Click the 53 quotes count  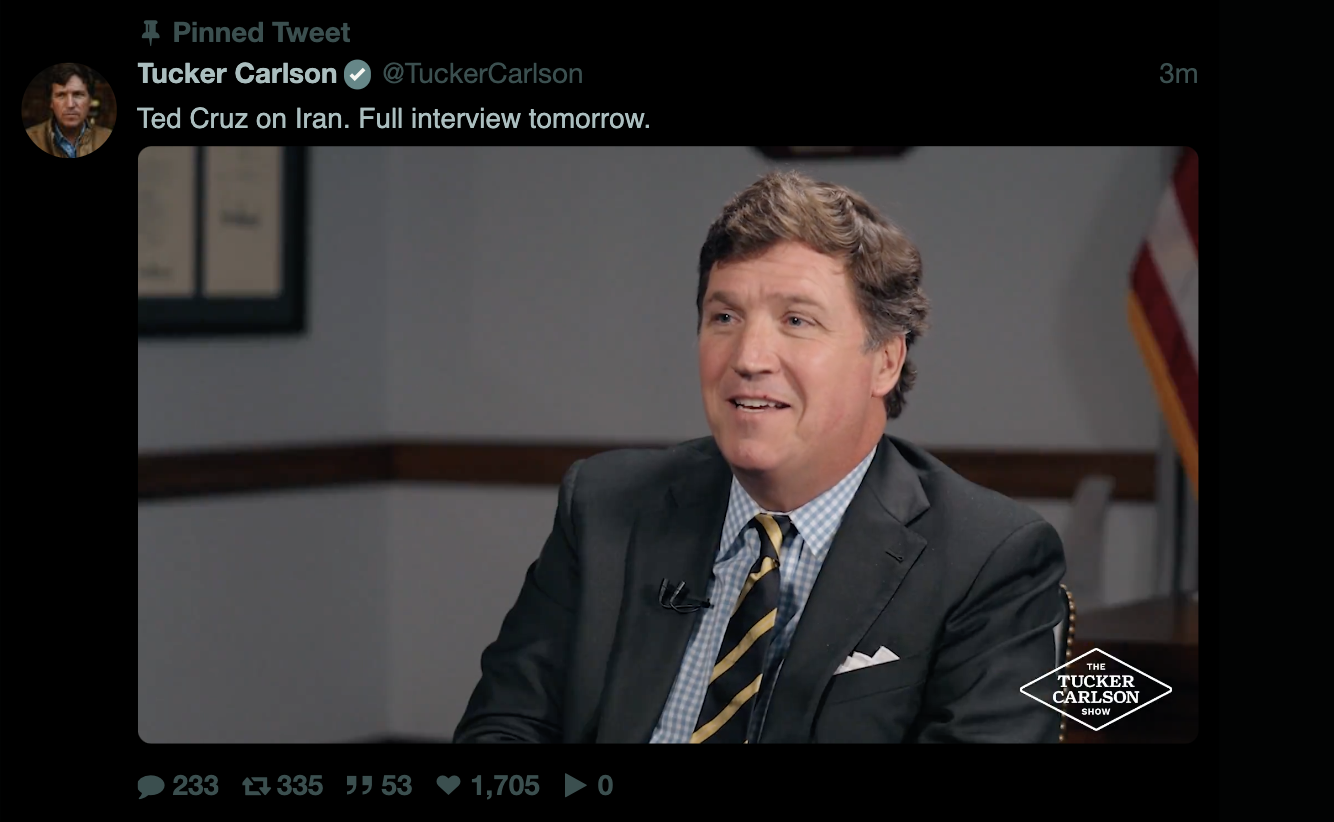(396, 786)
